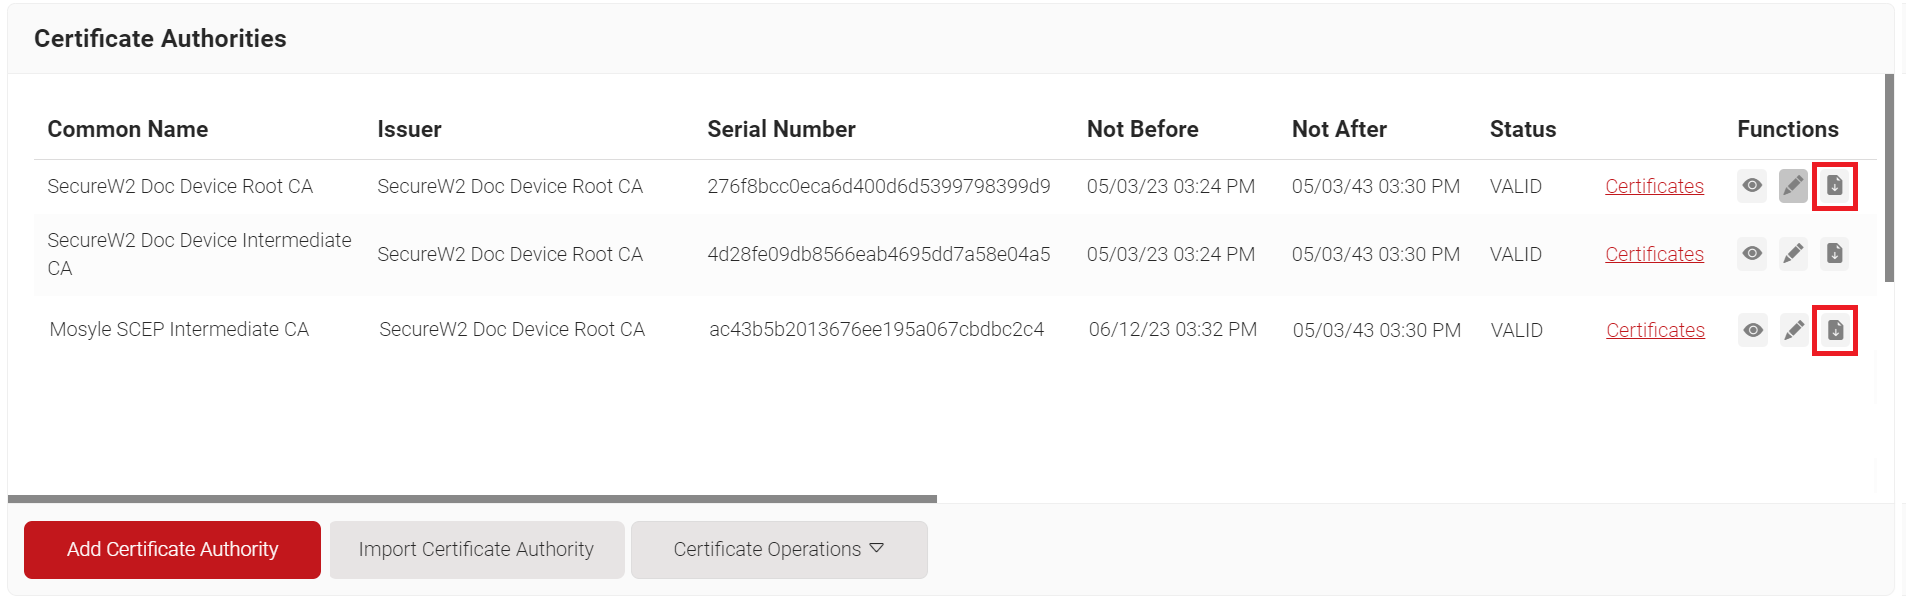Open Certificates link for Mosyle SCEP row
This screenshot has width=1906, height=598.
coord(1655,330)
